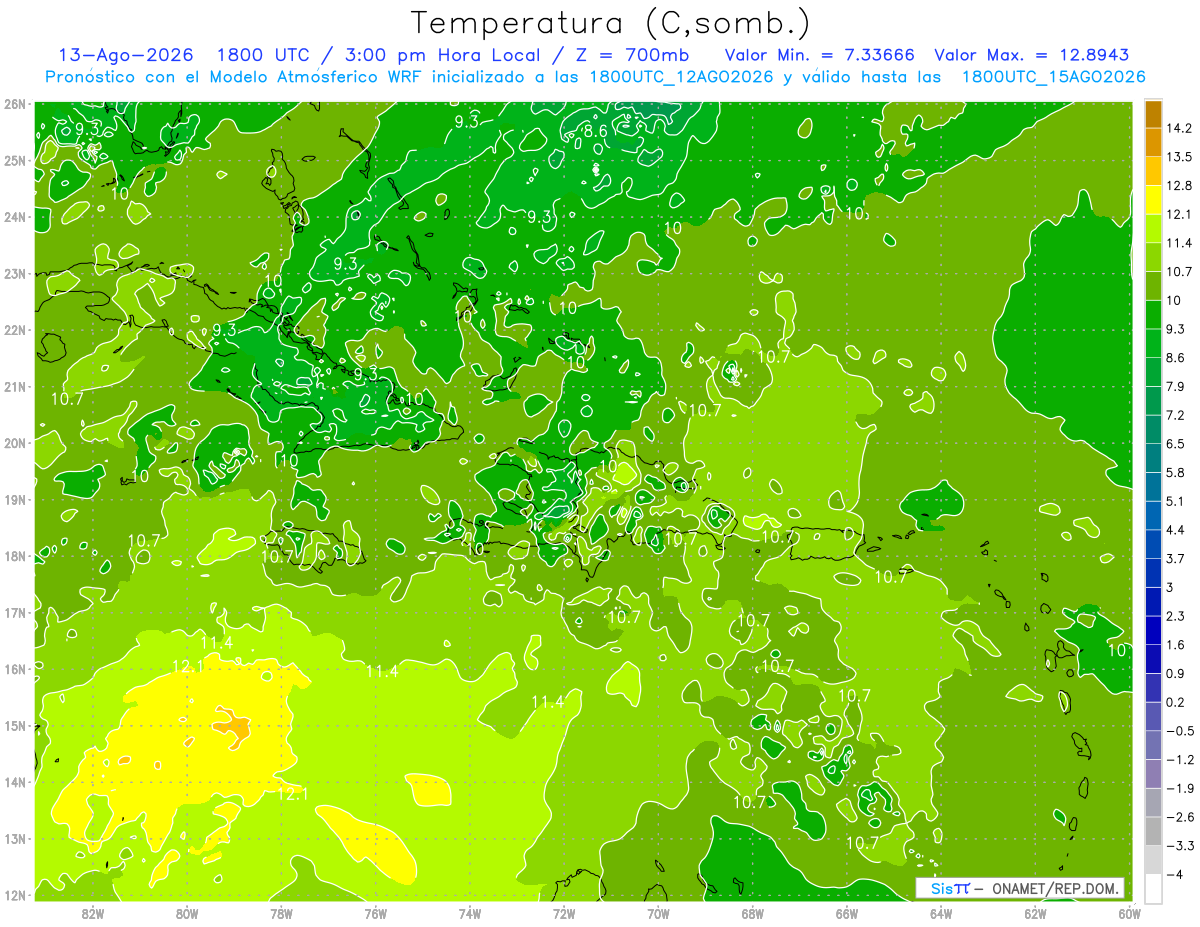Screen dimensions: 1200x927
Task: Click the legend value 14.2
Action: point(1180,128)
